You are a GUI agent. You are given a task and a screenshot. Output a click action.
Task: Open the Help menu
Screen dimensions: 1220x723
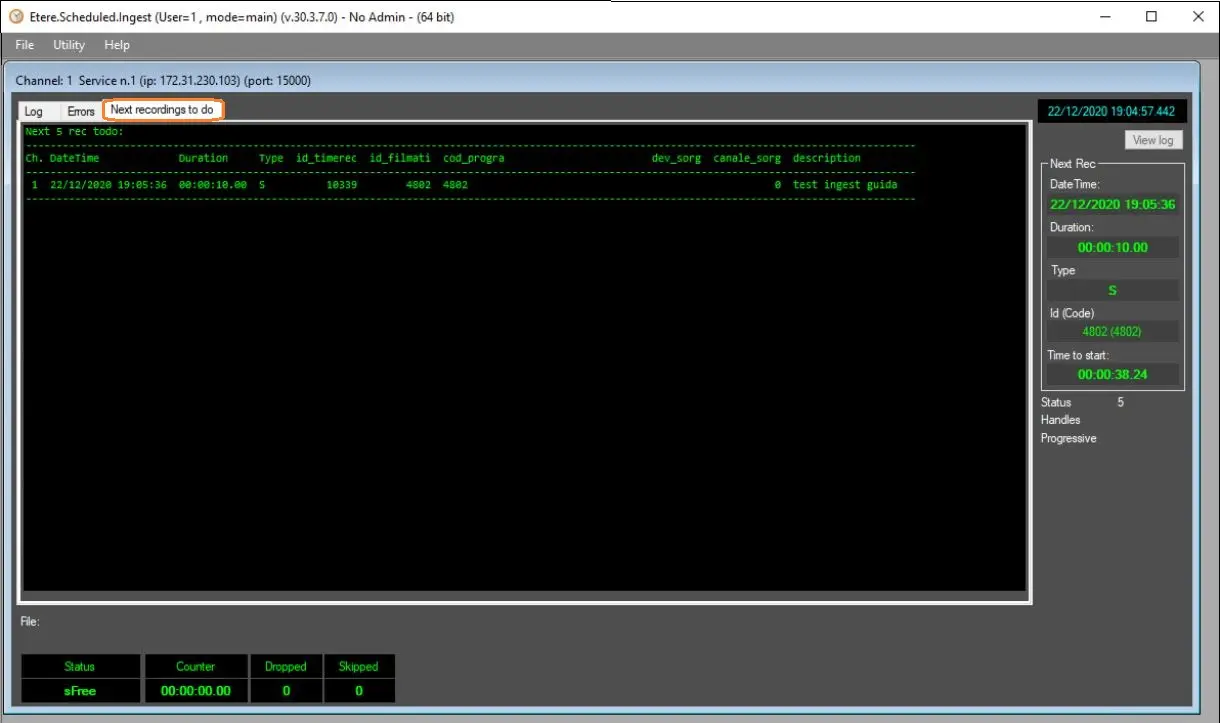click(117, 45)
